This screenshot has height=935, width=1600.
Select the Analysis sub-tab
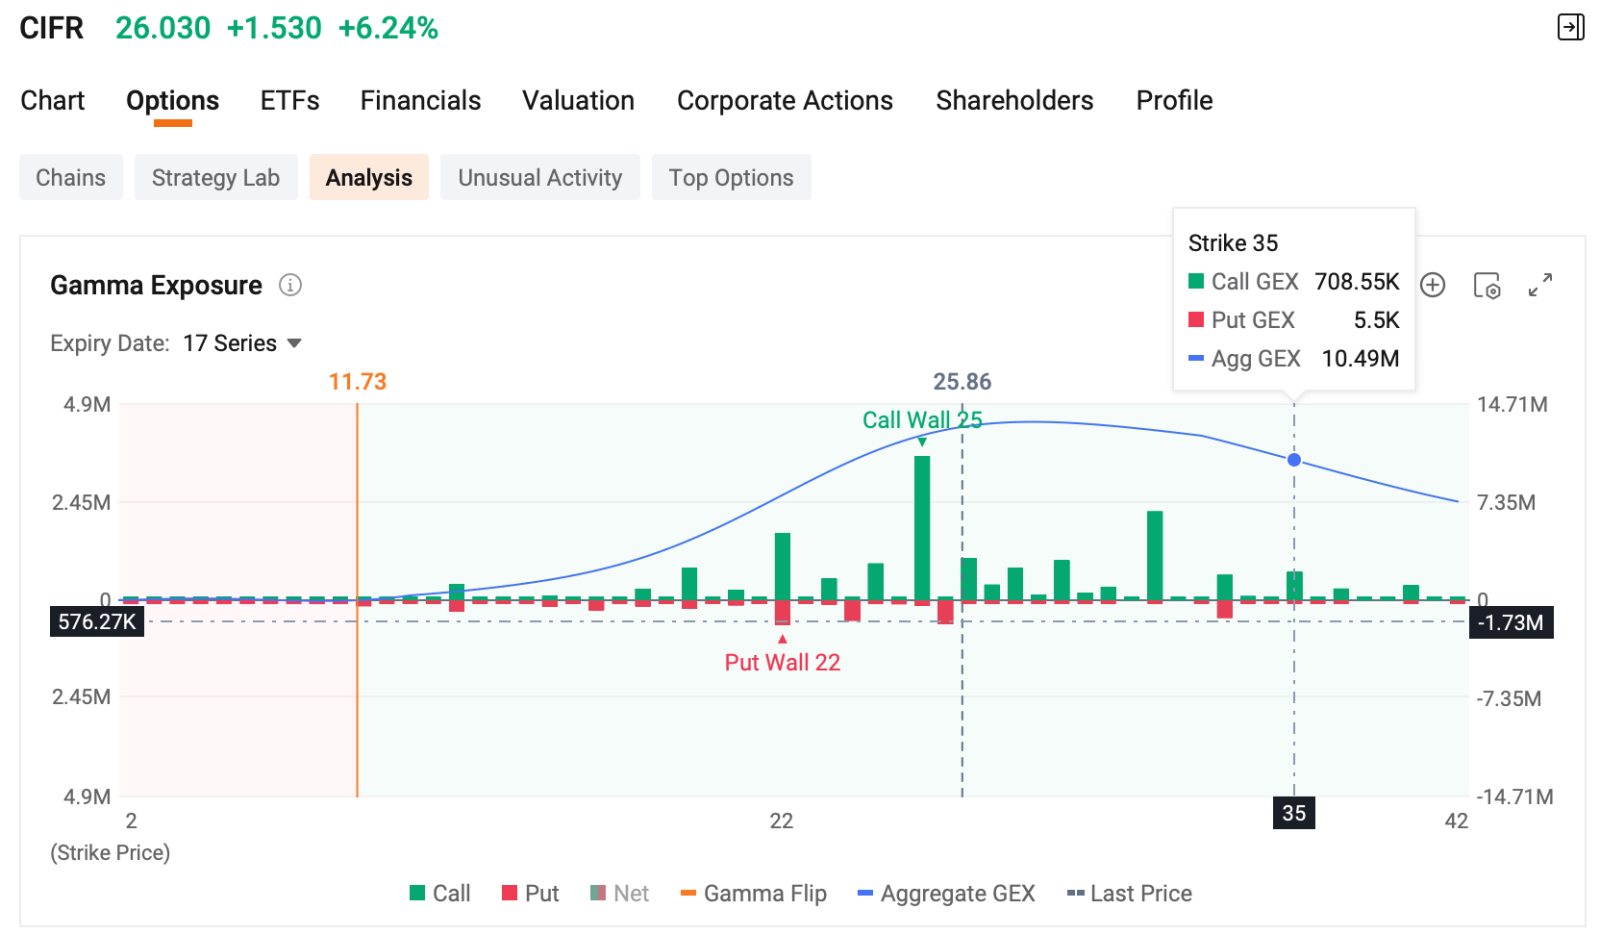pos(369,177)
